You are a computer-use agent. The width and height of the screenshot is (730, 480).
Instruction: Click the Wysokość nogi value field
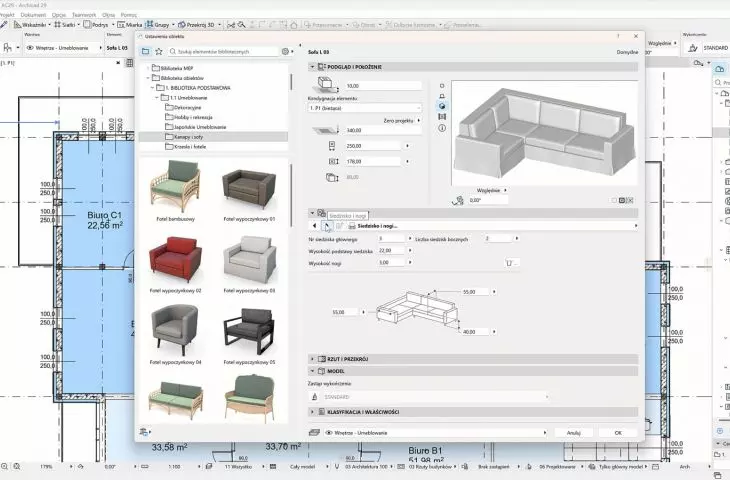point(392,263)
